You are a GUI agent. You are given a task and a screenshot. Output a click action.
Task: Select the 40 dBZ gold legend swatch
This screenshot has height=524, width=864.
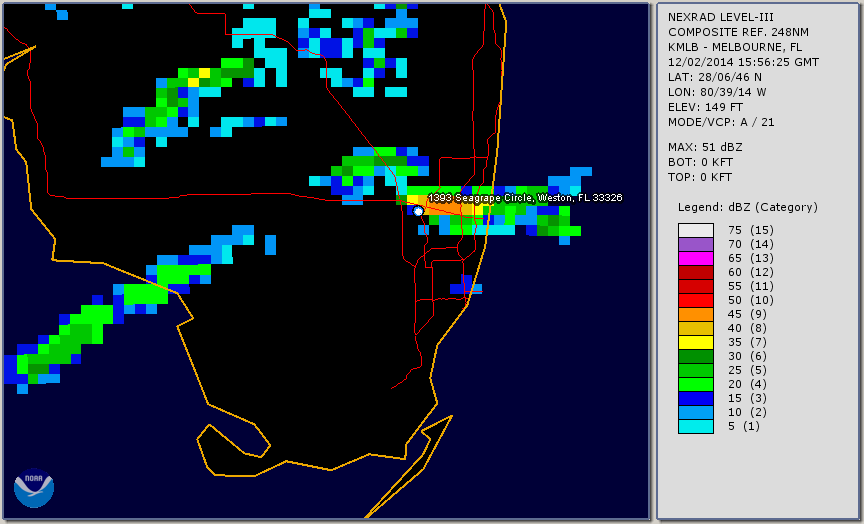click(x=696, y=328)
